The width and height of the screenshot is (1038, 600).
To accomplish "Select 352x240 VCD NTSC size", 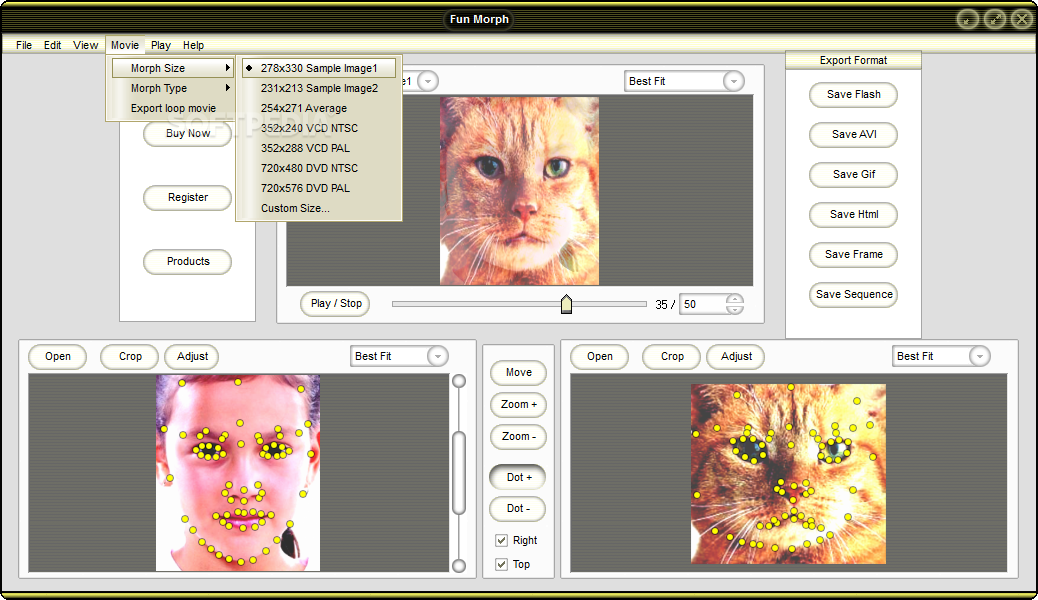I will [319, 128].
